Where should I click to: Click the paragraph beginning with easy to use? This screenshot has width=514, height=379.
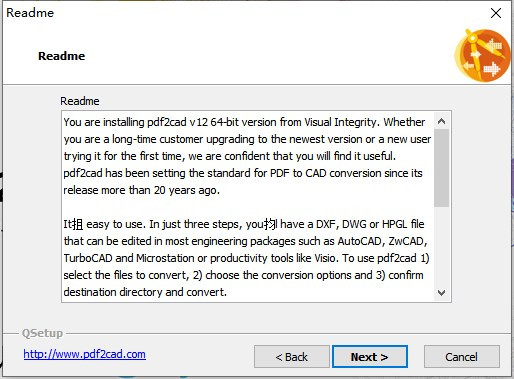[x=246, y=258]
